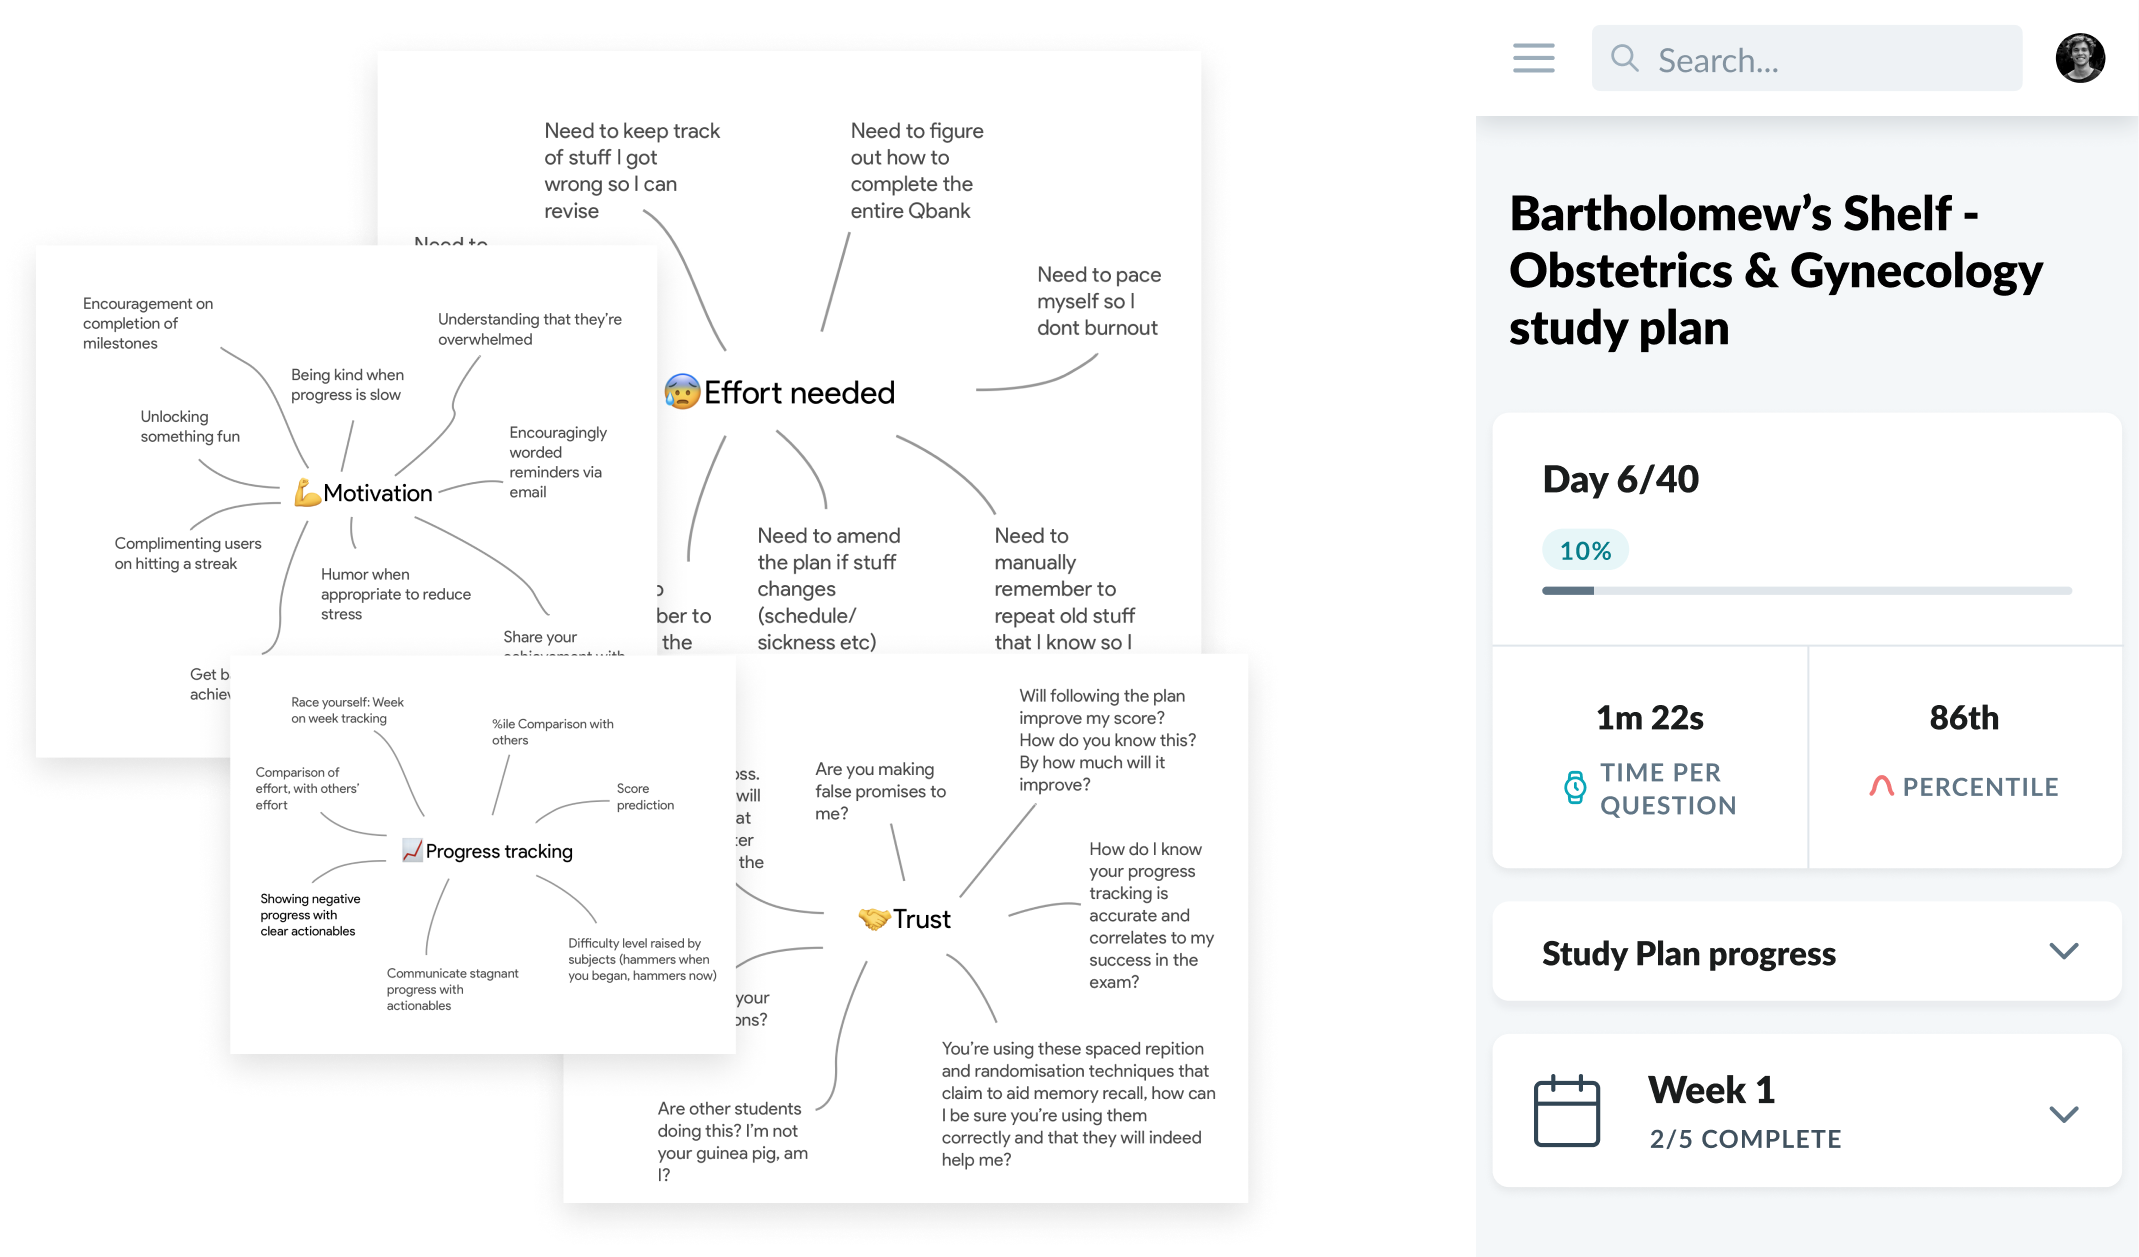Open the Week 1 2/5 Complete row
The height and width of the screenshot is (1257, 2139).
pyautogui.click(x=1806, y=1111)
